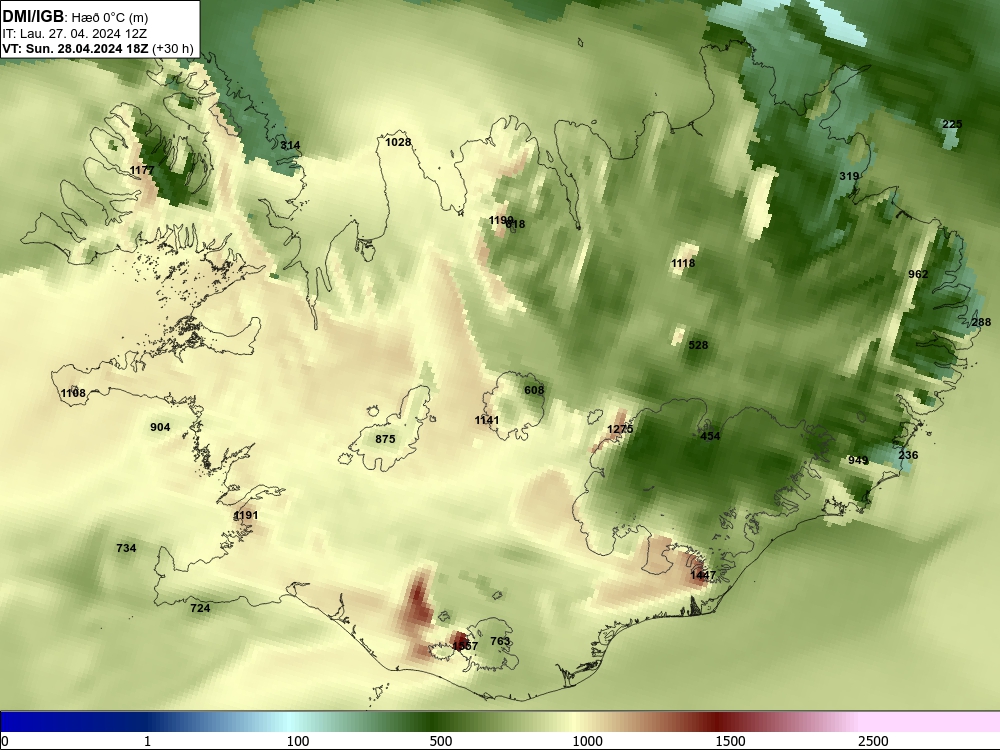Click the 1118 map value label
The image size is (1000, 750).
click(x=683, y=263)
